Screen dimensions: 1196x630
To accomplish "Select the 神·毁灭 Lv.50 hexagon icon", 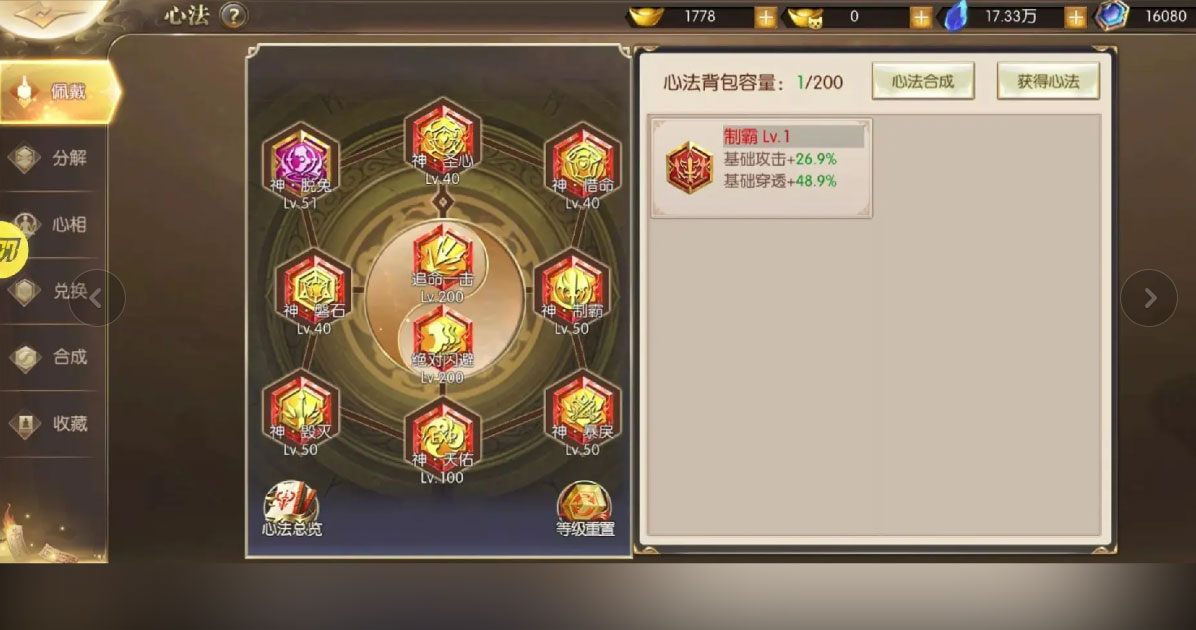I will click(301, 412).
